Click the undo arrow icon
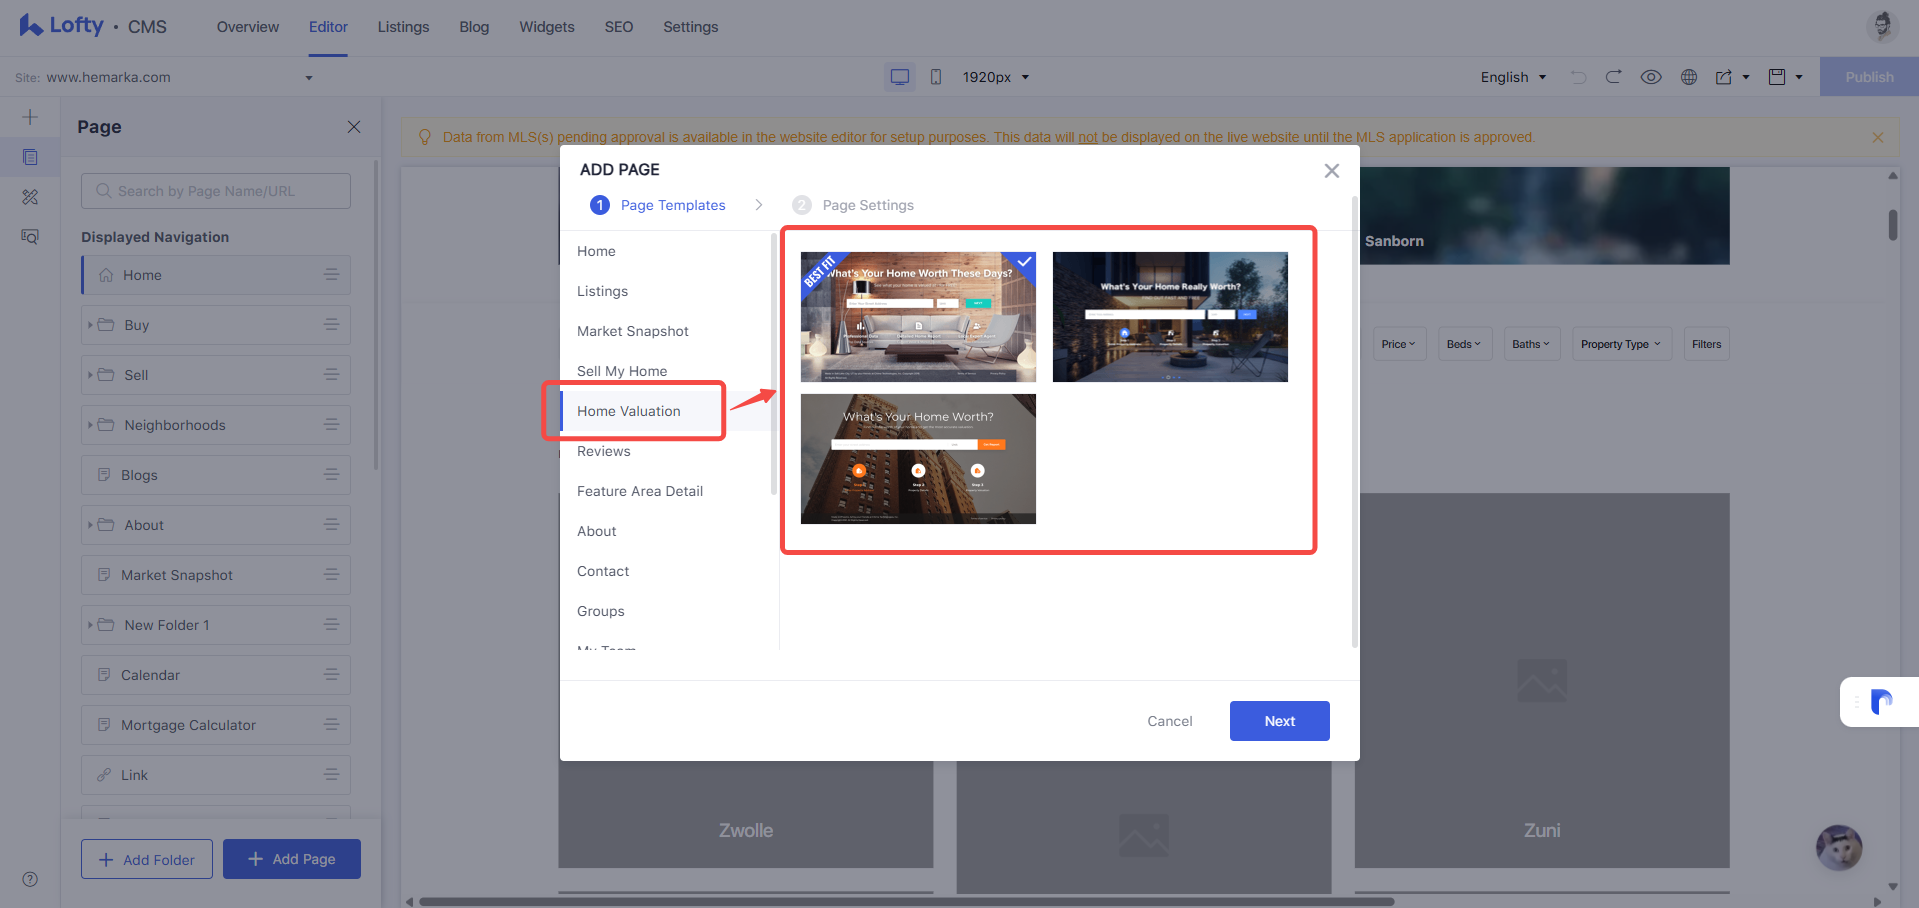This screenshot has width=1919, height=908. tap(1579, 77)
